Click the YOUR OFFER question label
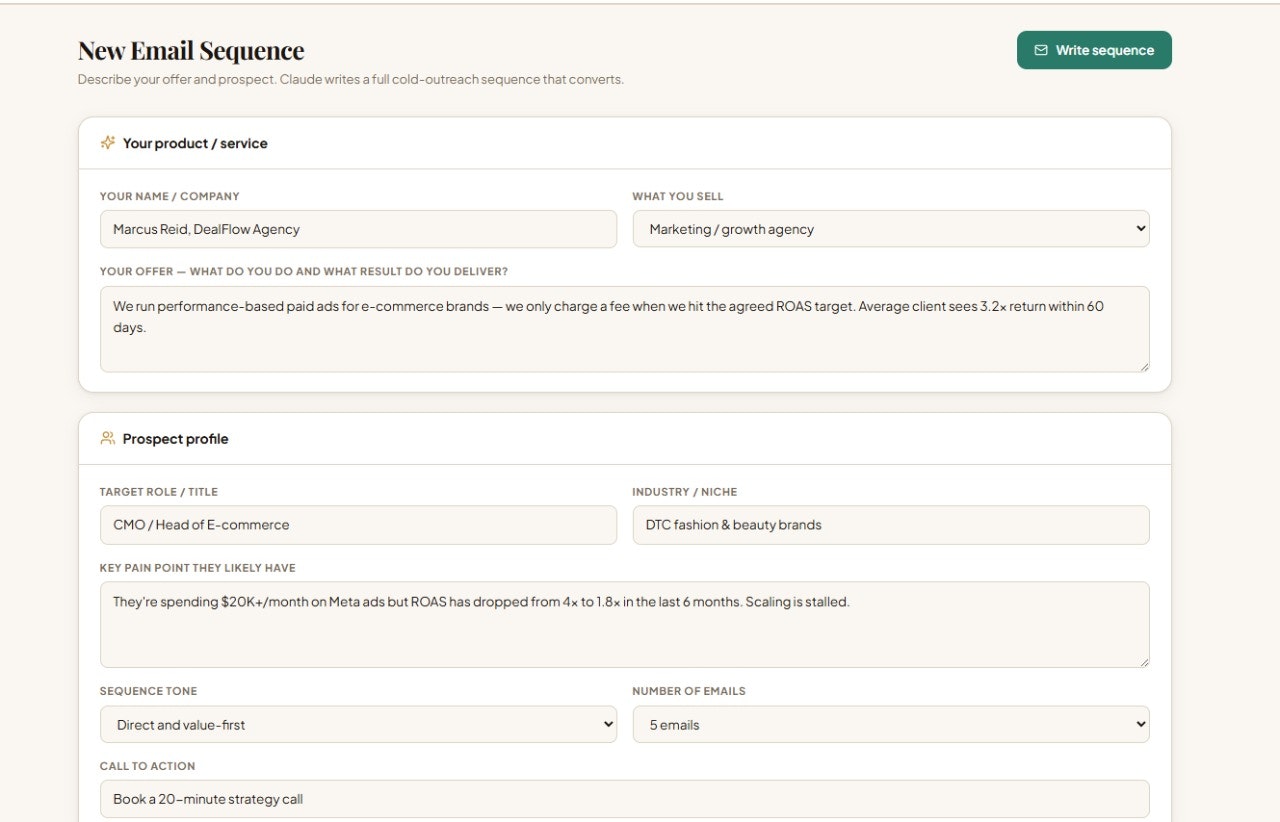This screenshot has width=1280, height=822. tap(304, 272)
